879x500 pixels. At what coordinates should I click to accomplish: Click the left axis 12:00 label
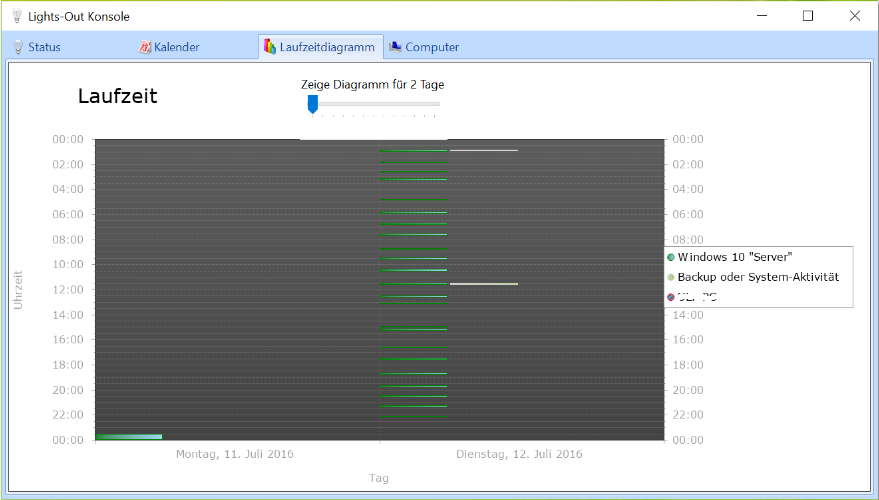pyautogui.click(x=68, y=290)
